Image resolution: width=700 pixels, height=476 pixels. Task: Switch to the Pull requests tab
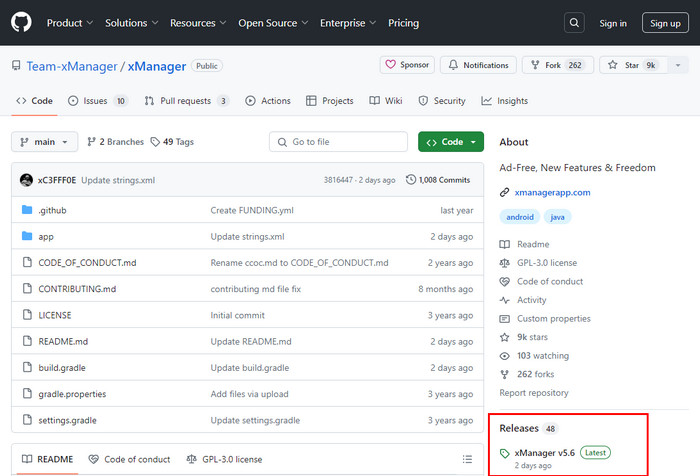tap(187, 101)
